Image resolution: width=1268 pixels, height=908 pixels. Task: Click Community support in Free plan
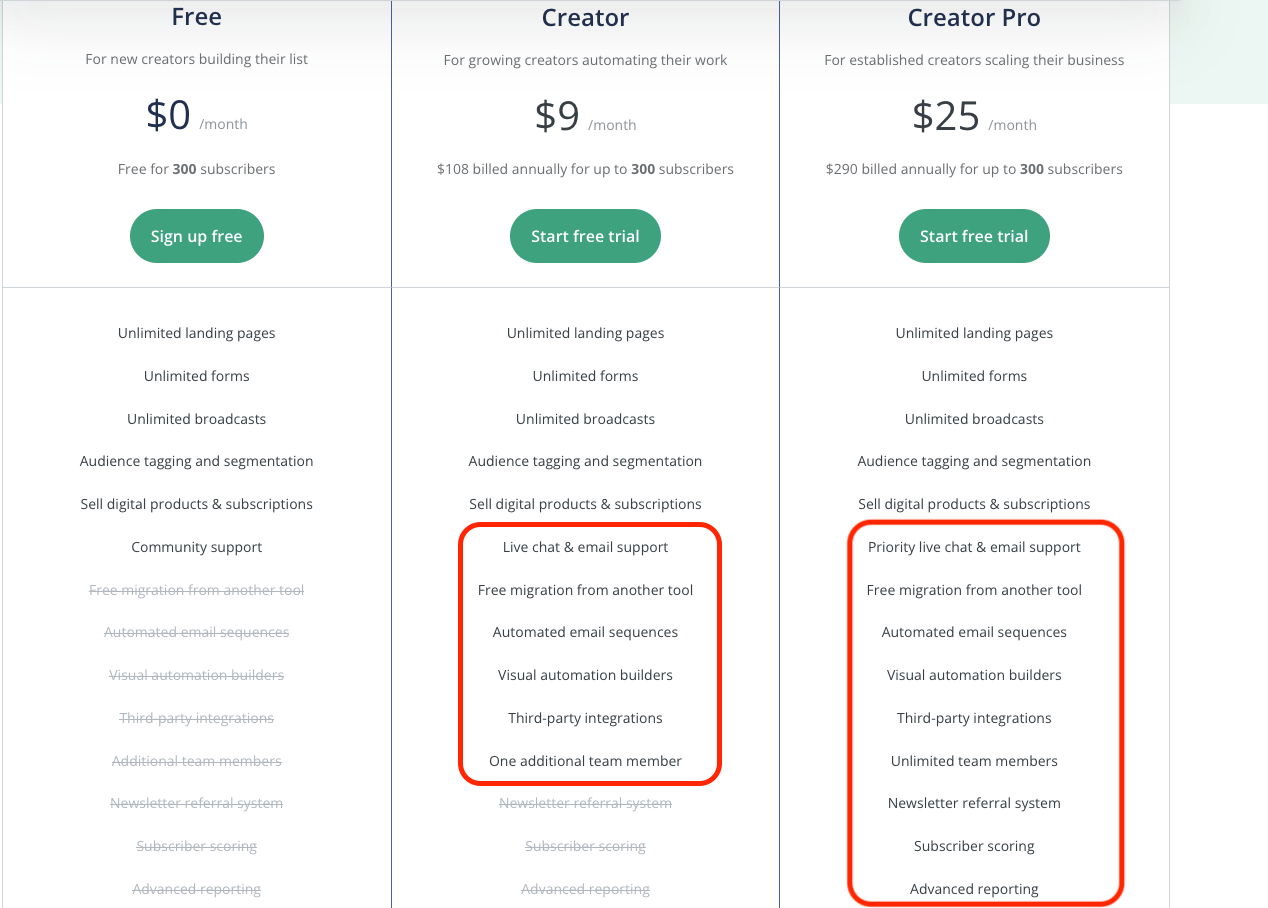[197, 547]
